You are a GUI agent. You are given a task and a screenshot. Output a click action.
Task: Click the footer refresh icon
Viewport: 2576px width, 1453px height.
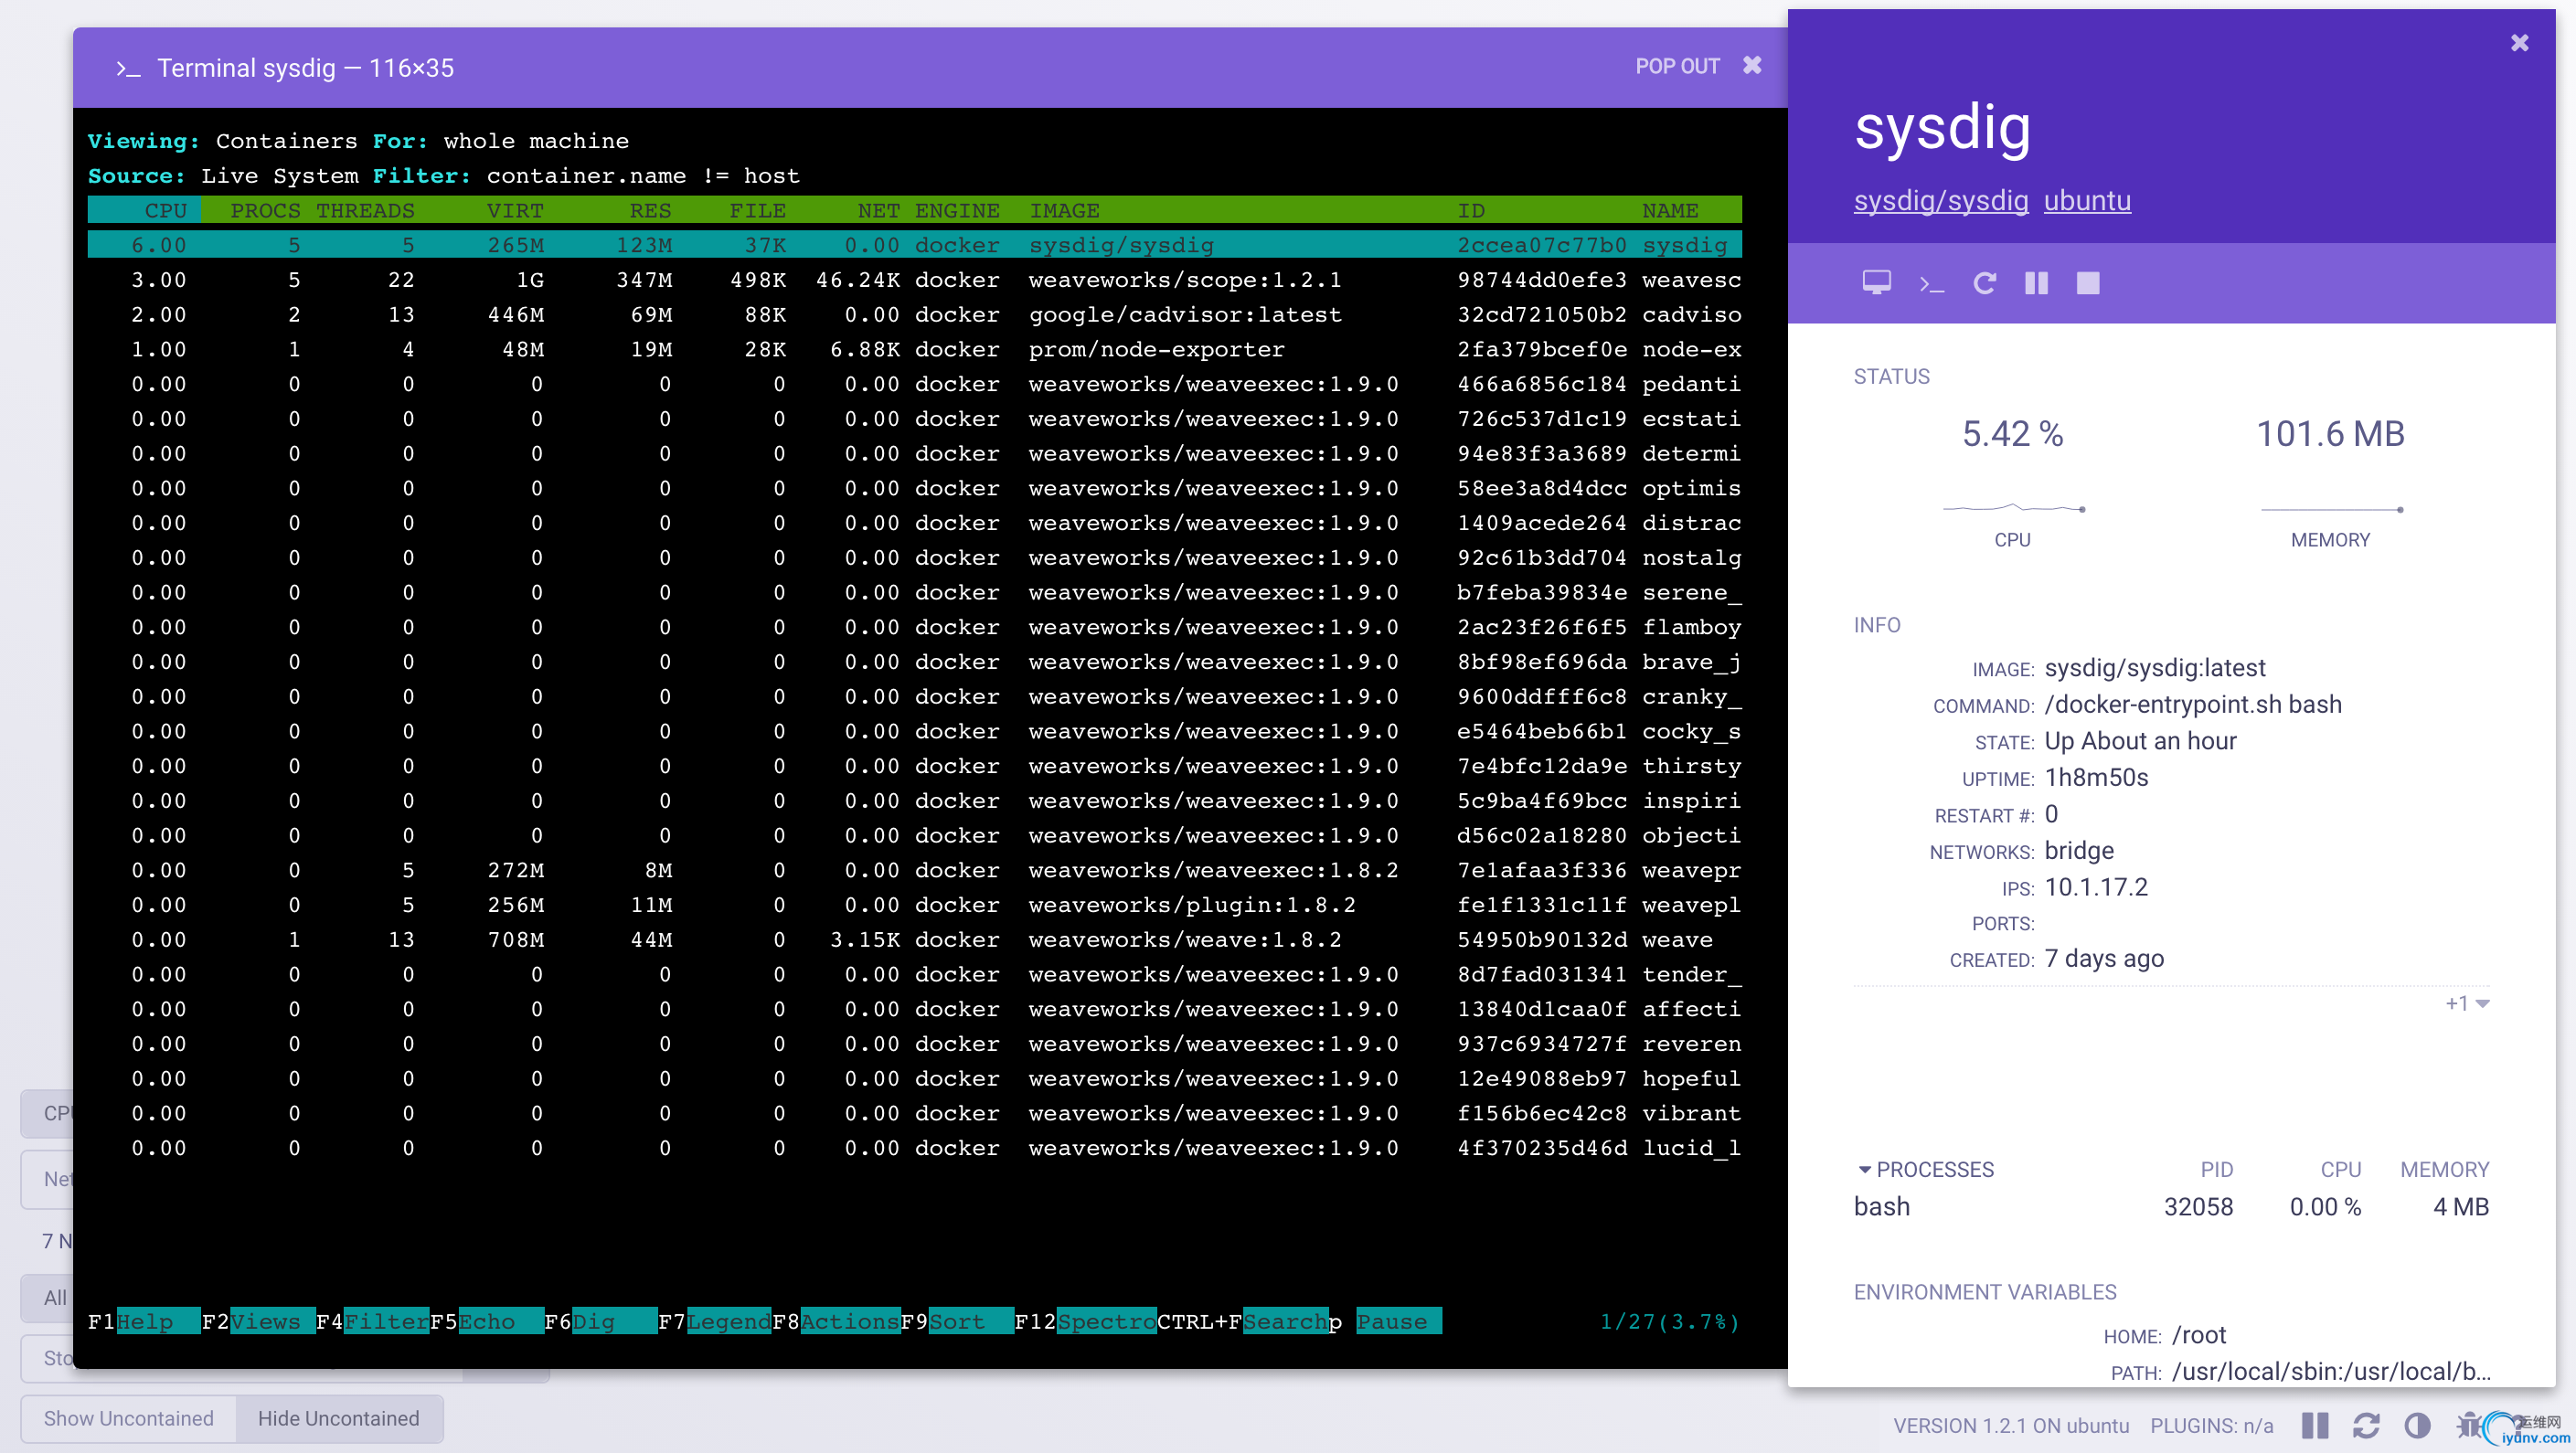2366,1425
